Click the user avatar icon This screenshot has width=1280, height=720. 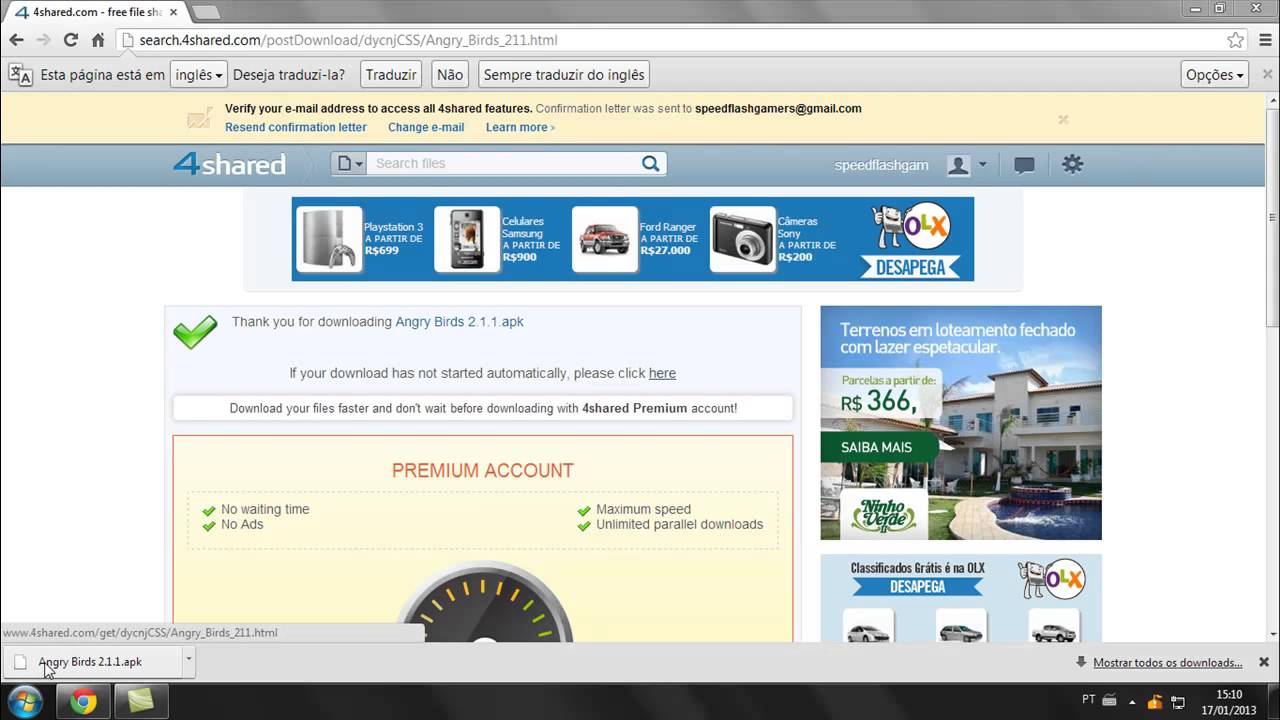(x=958, y=165)
